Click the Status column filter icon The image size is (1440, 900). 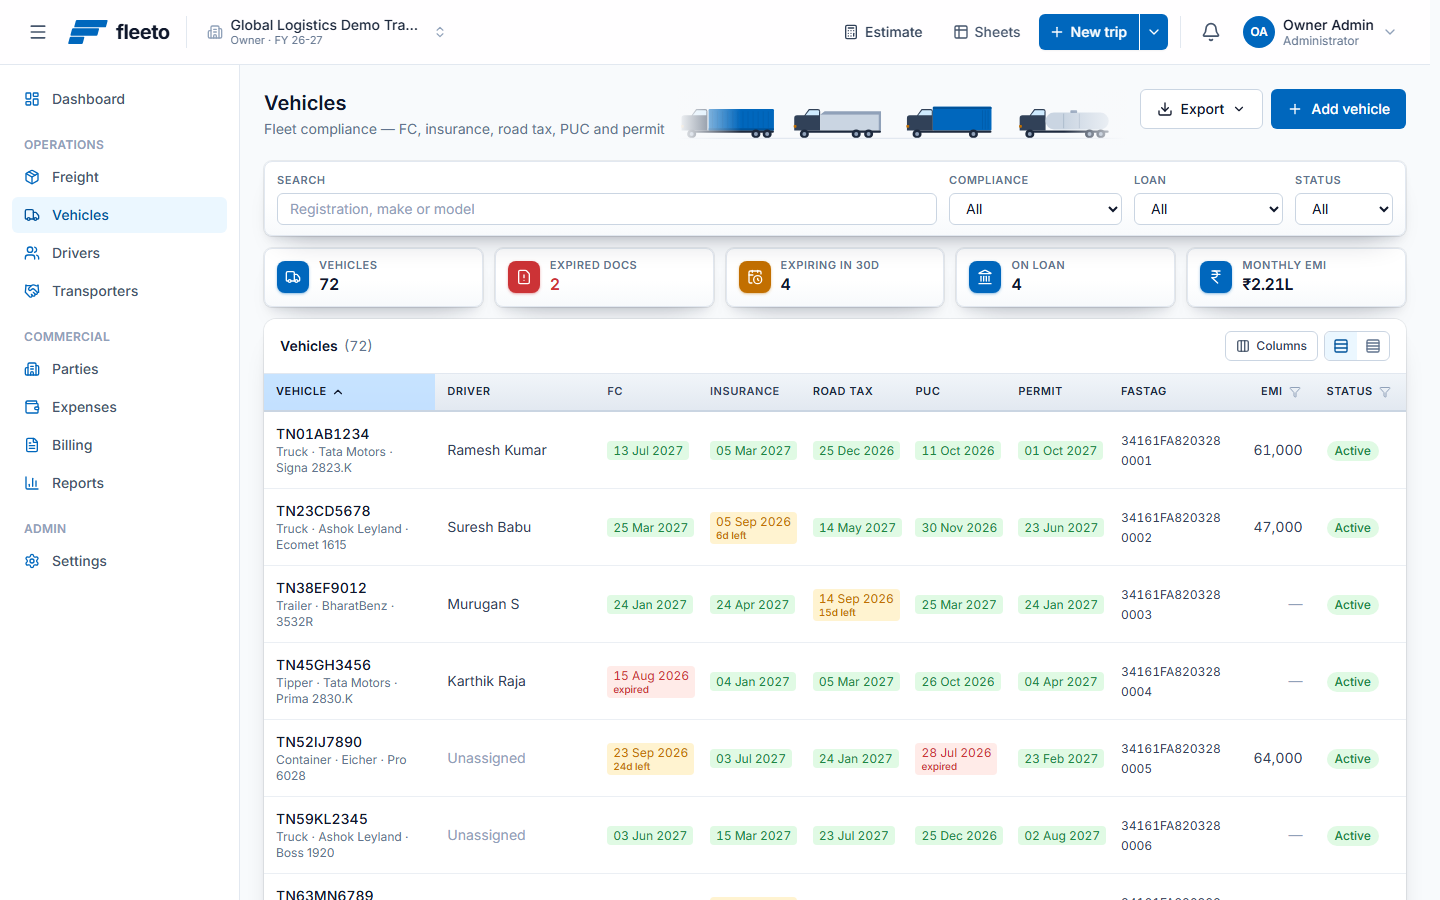click(1385, 392)
